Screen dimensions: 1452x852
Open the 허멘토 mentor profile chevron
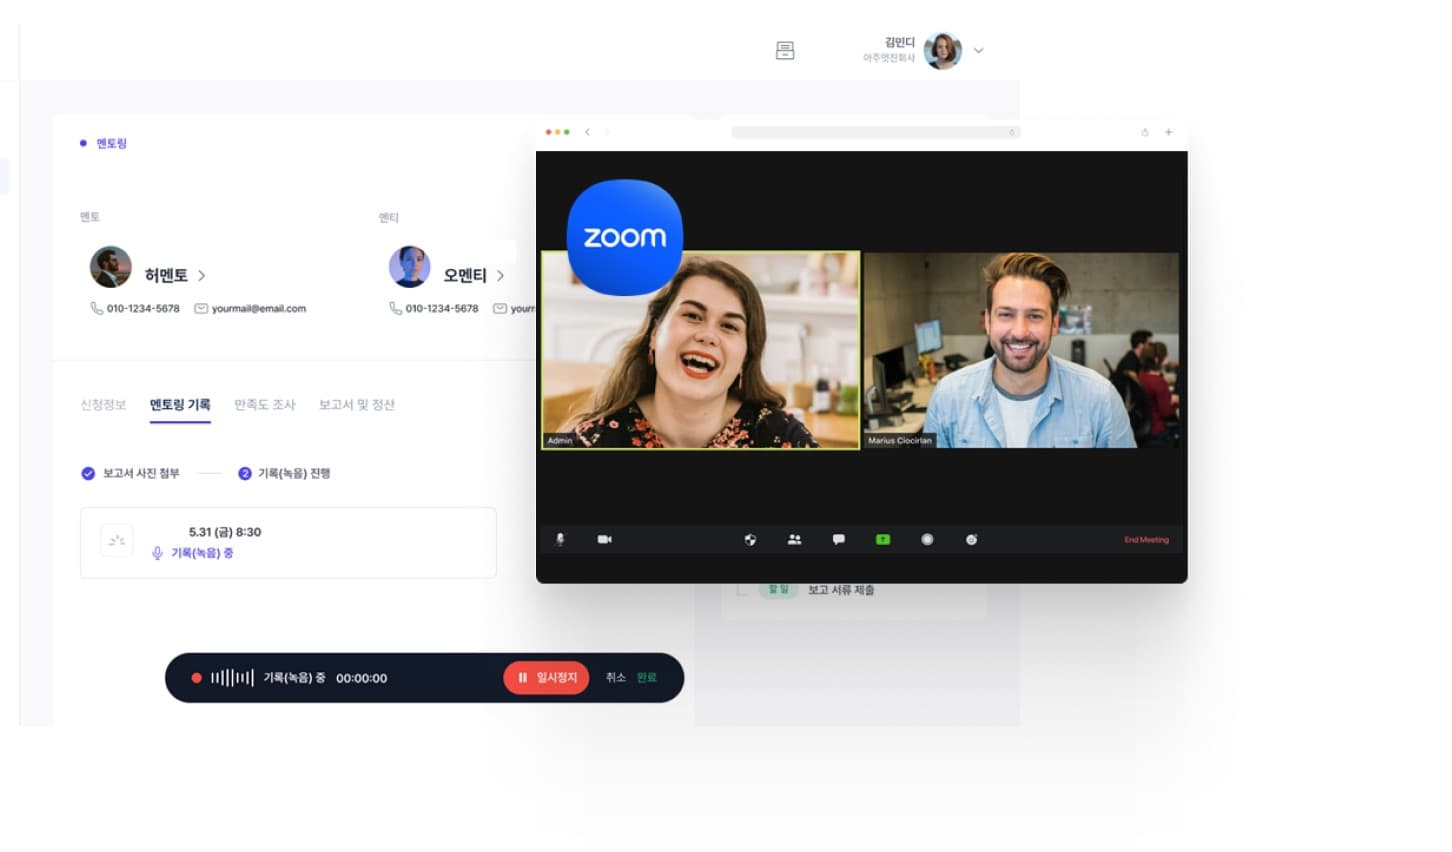(x=202, y=275)
